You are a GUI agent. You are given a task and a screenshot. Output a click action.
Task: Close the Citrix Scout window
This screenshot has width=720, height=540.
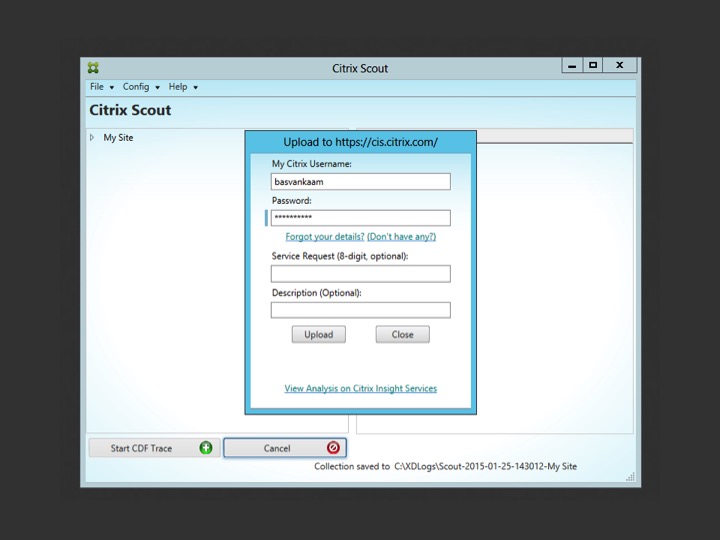620,65
